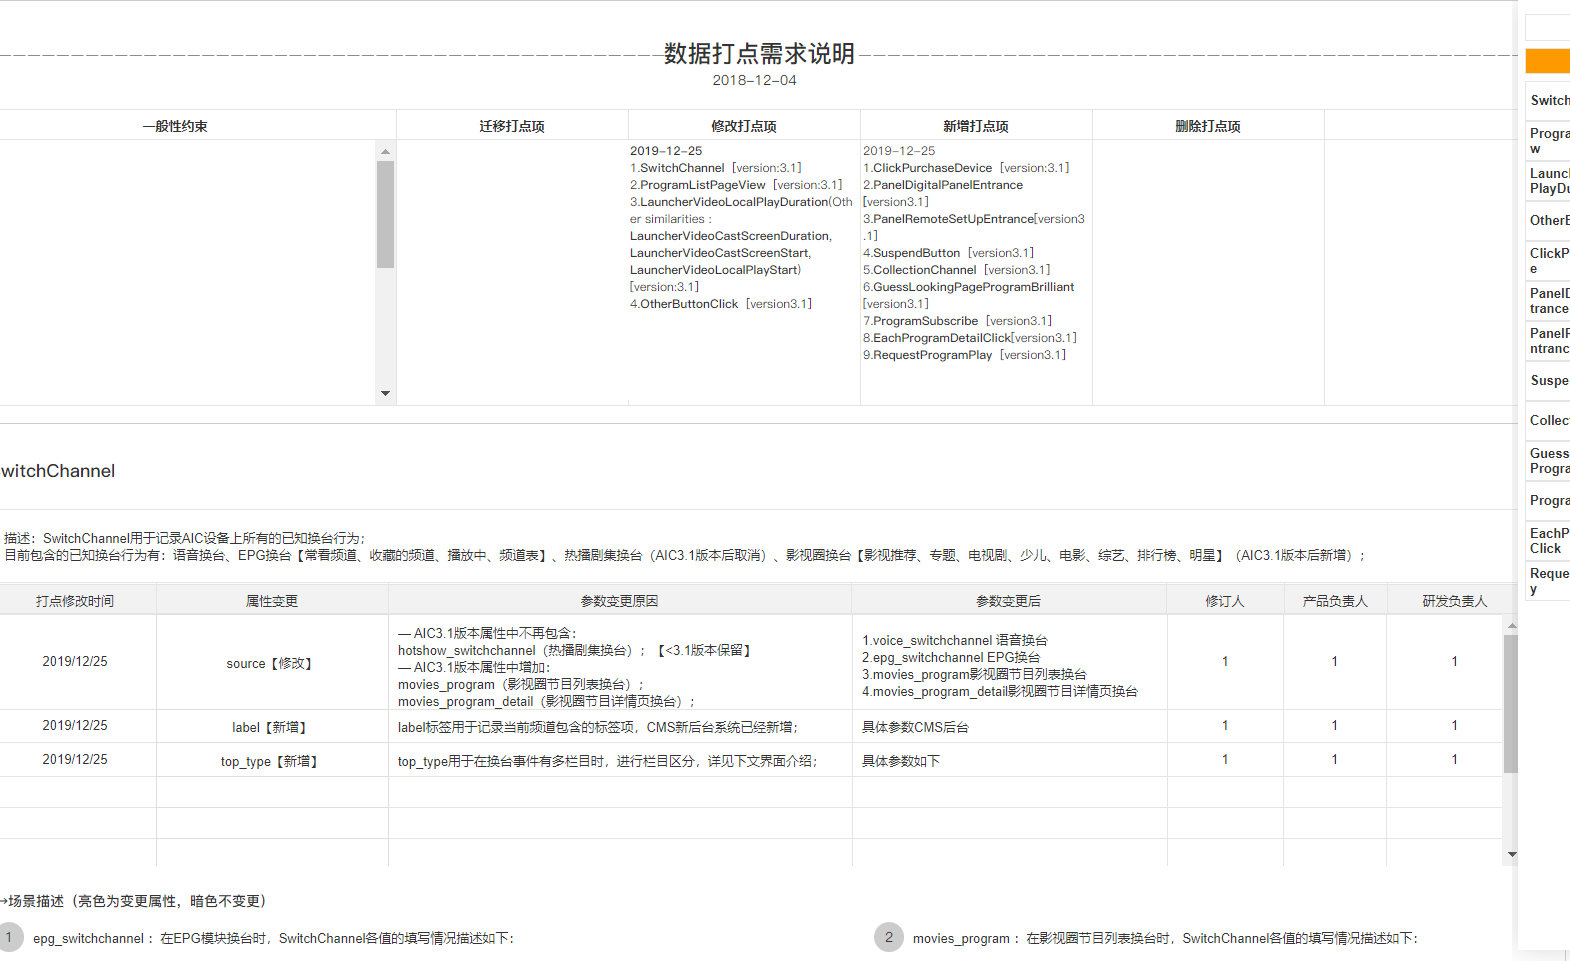Click the 研发负责人 value in the source row
Screen dimensions: 1570x961
coord(1455,661)
